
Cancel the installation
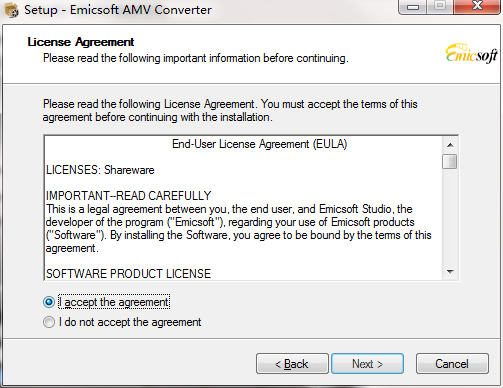[x=452, y=364]
